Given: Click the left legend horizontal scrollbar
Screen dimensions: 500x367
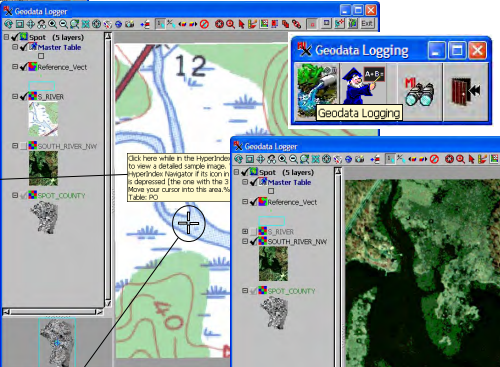Looking at the screenshot, I should coord(53,312).
